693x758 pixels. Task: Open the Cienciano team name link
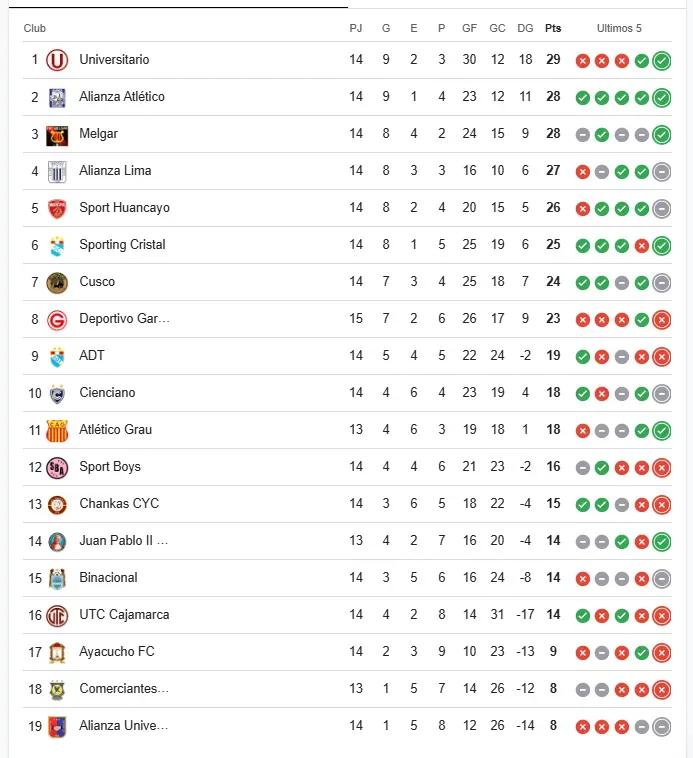pos(107,393)
